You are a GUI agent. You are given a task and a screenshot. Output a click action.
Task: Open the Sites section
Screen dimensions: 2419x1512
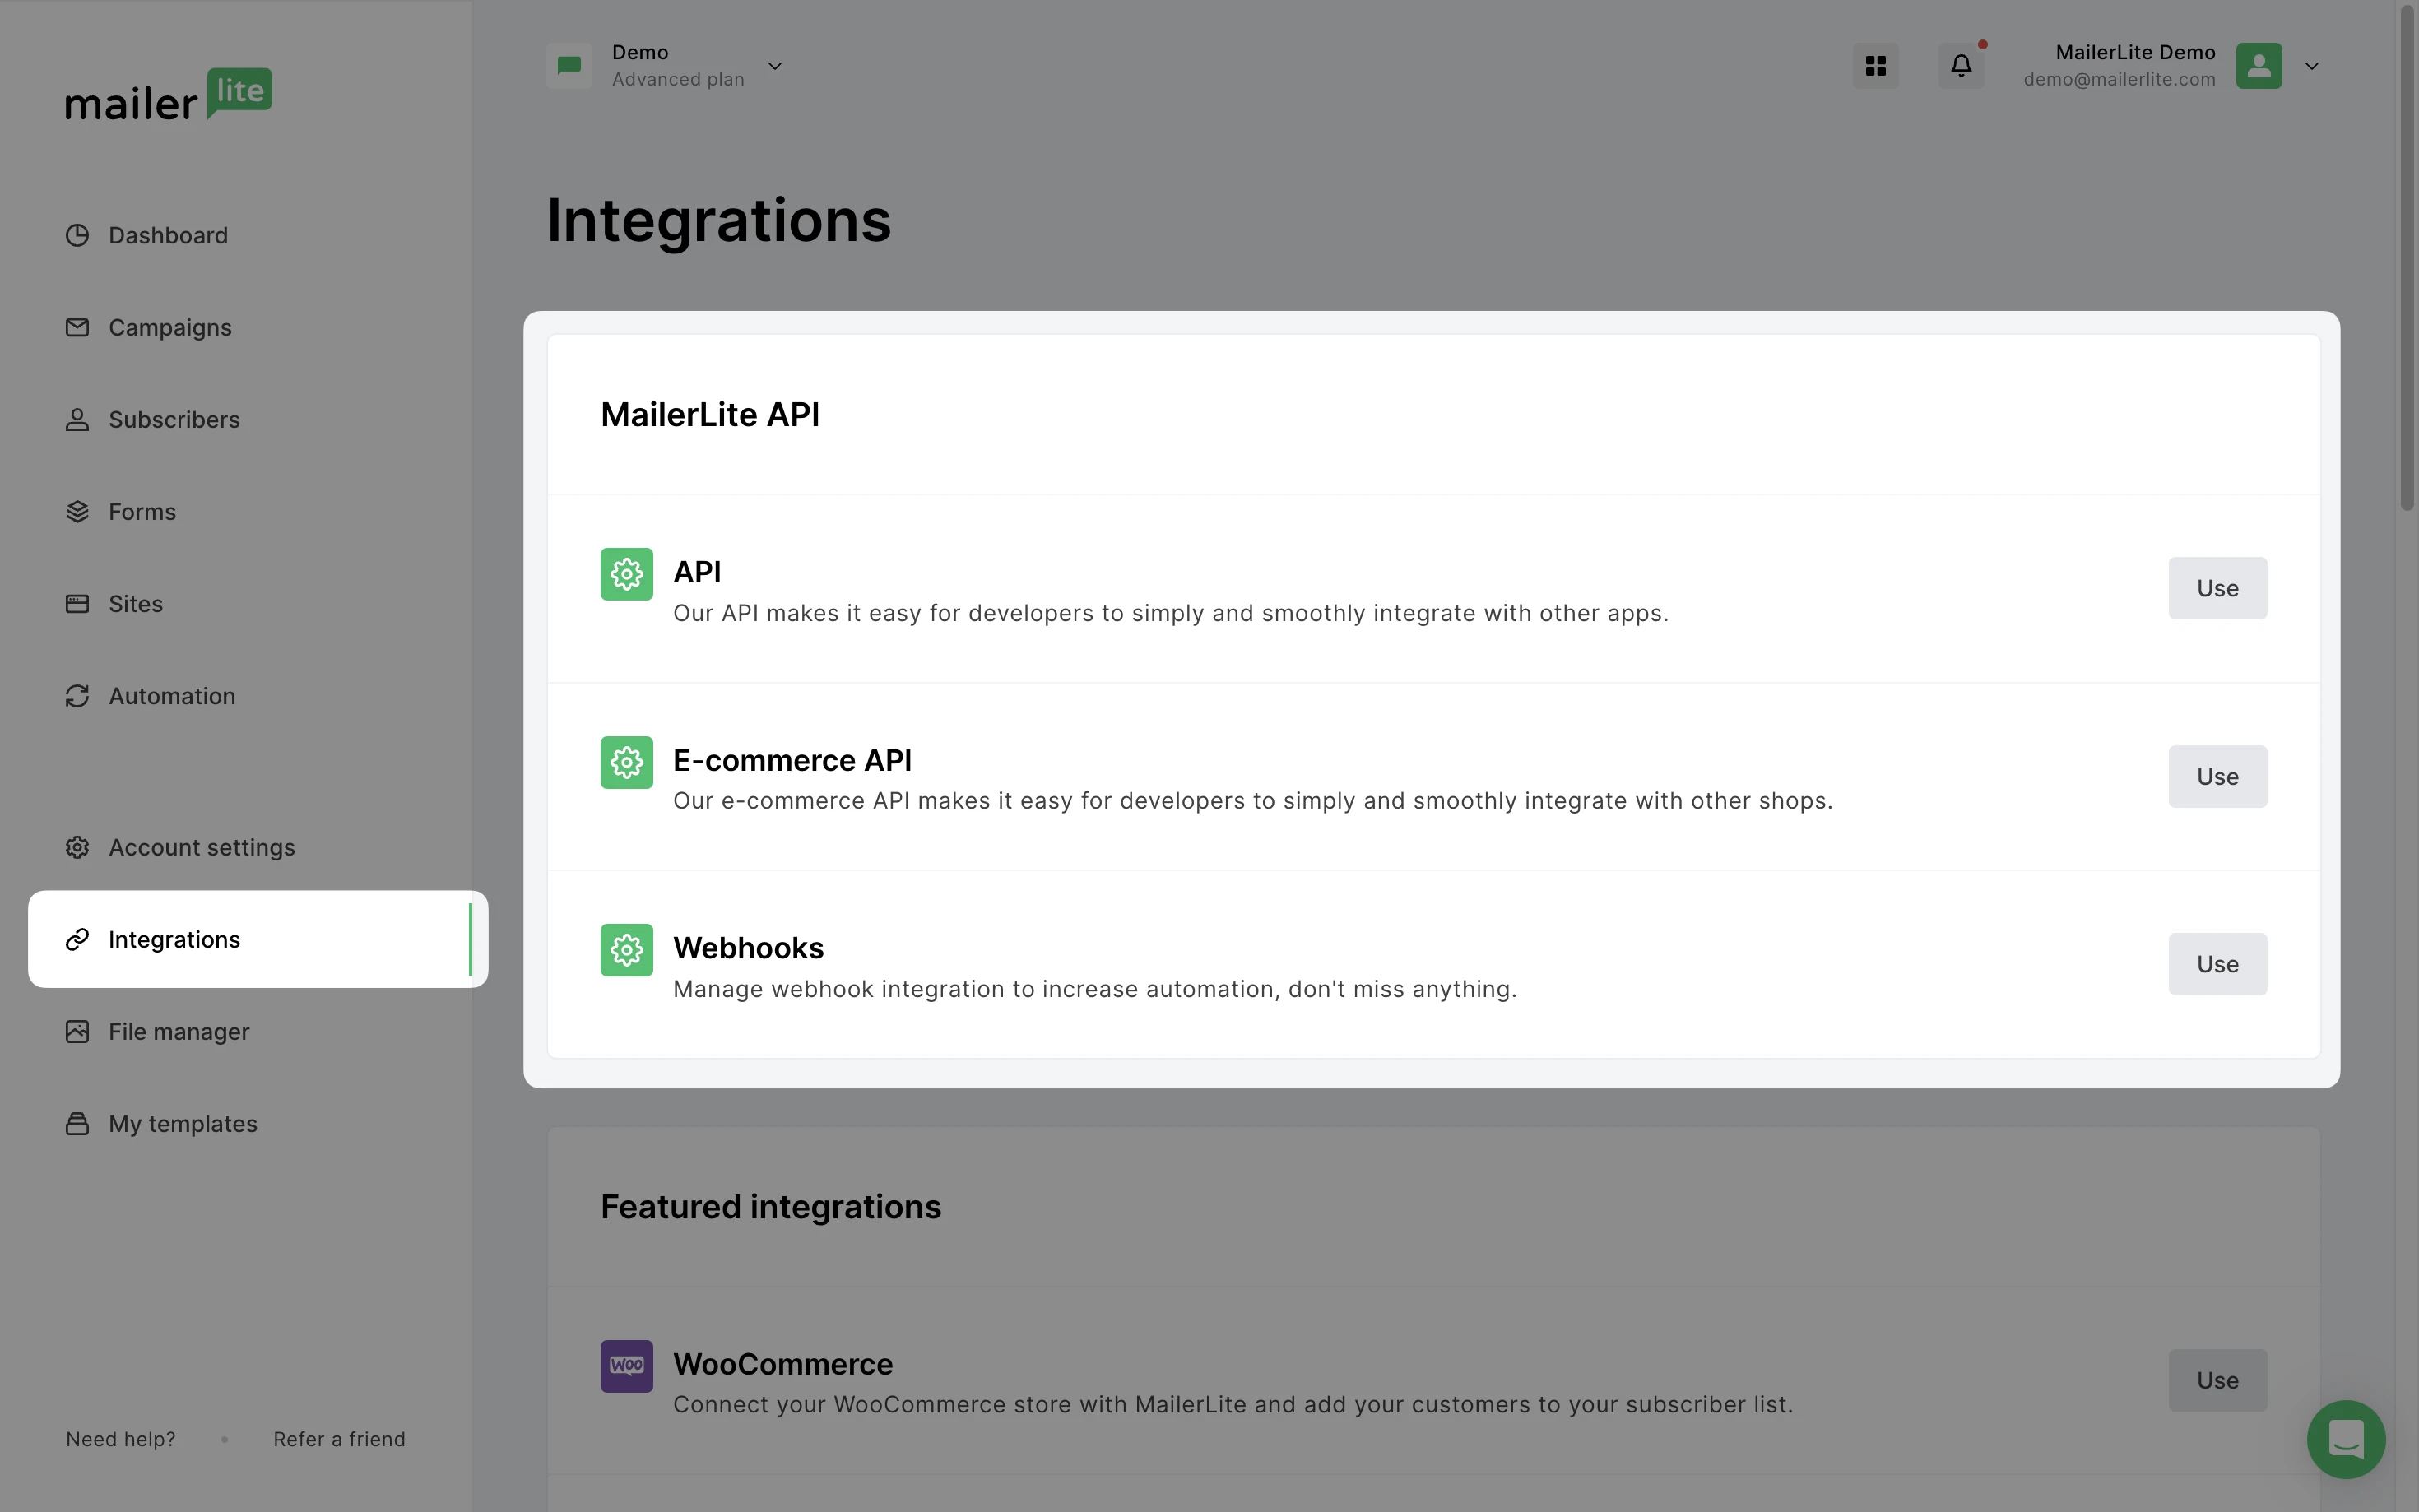click(x=135, y=603)
